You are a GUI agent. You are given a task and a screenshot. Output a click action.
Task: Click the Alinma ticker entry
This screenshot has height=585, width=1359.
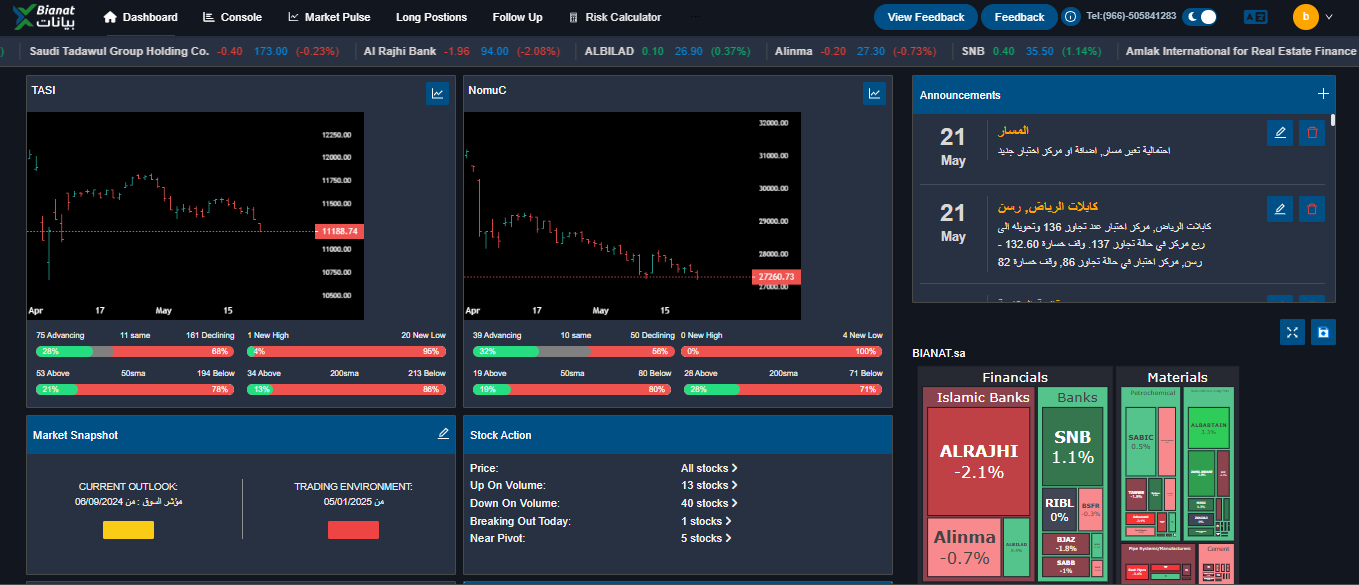(x=855, y=51)
